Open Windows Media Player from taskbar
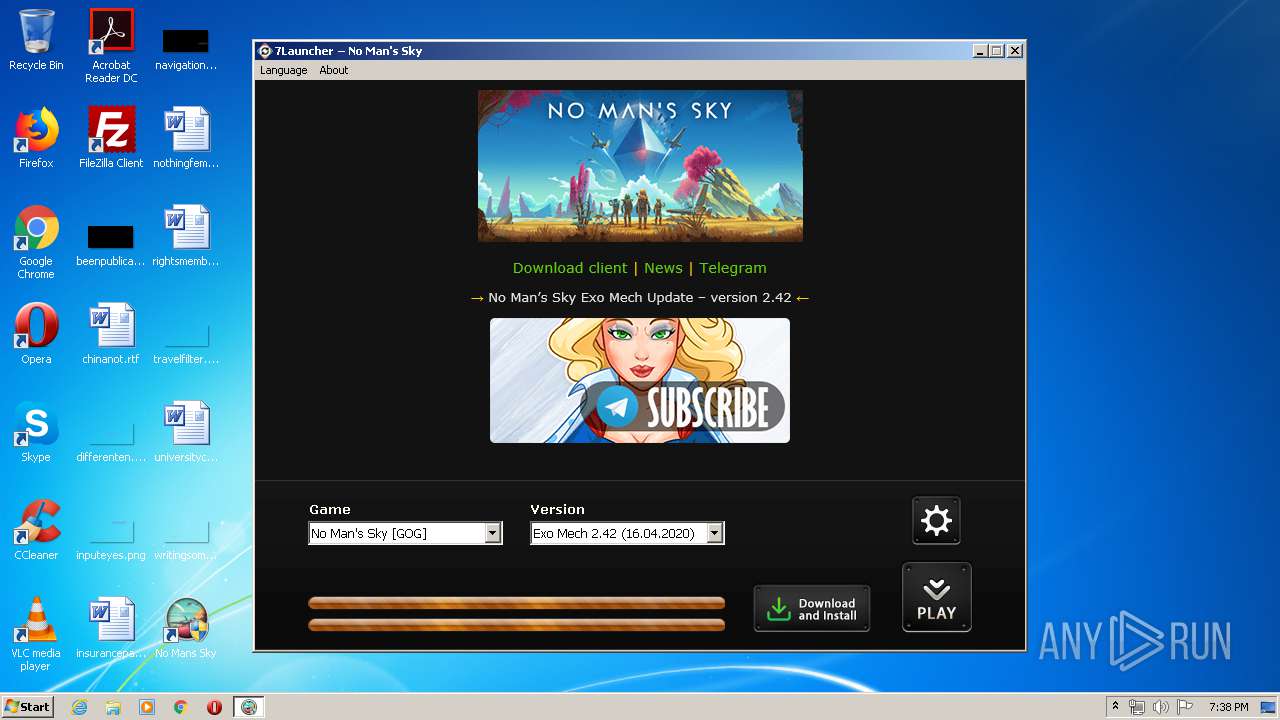The height and width of the screenshot is (720, 1280). (147, 707)
